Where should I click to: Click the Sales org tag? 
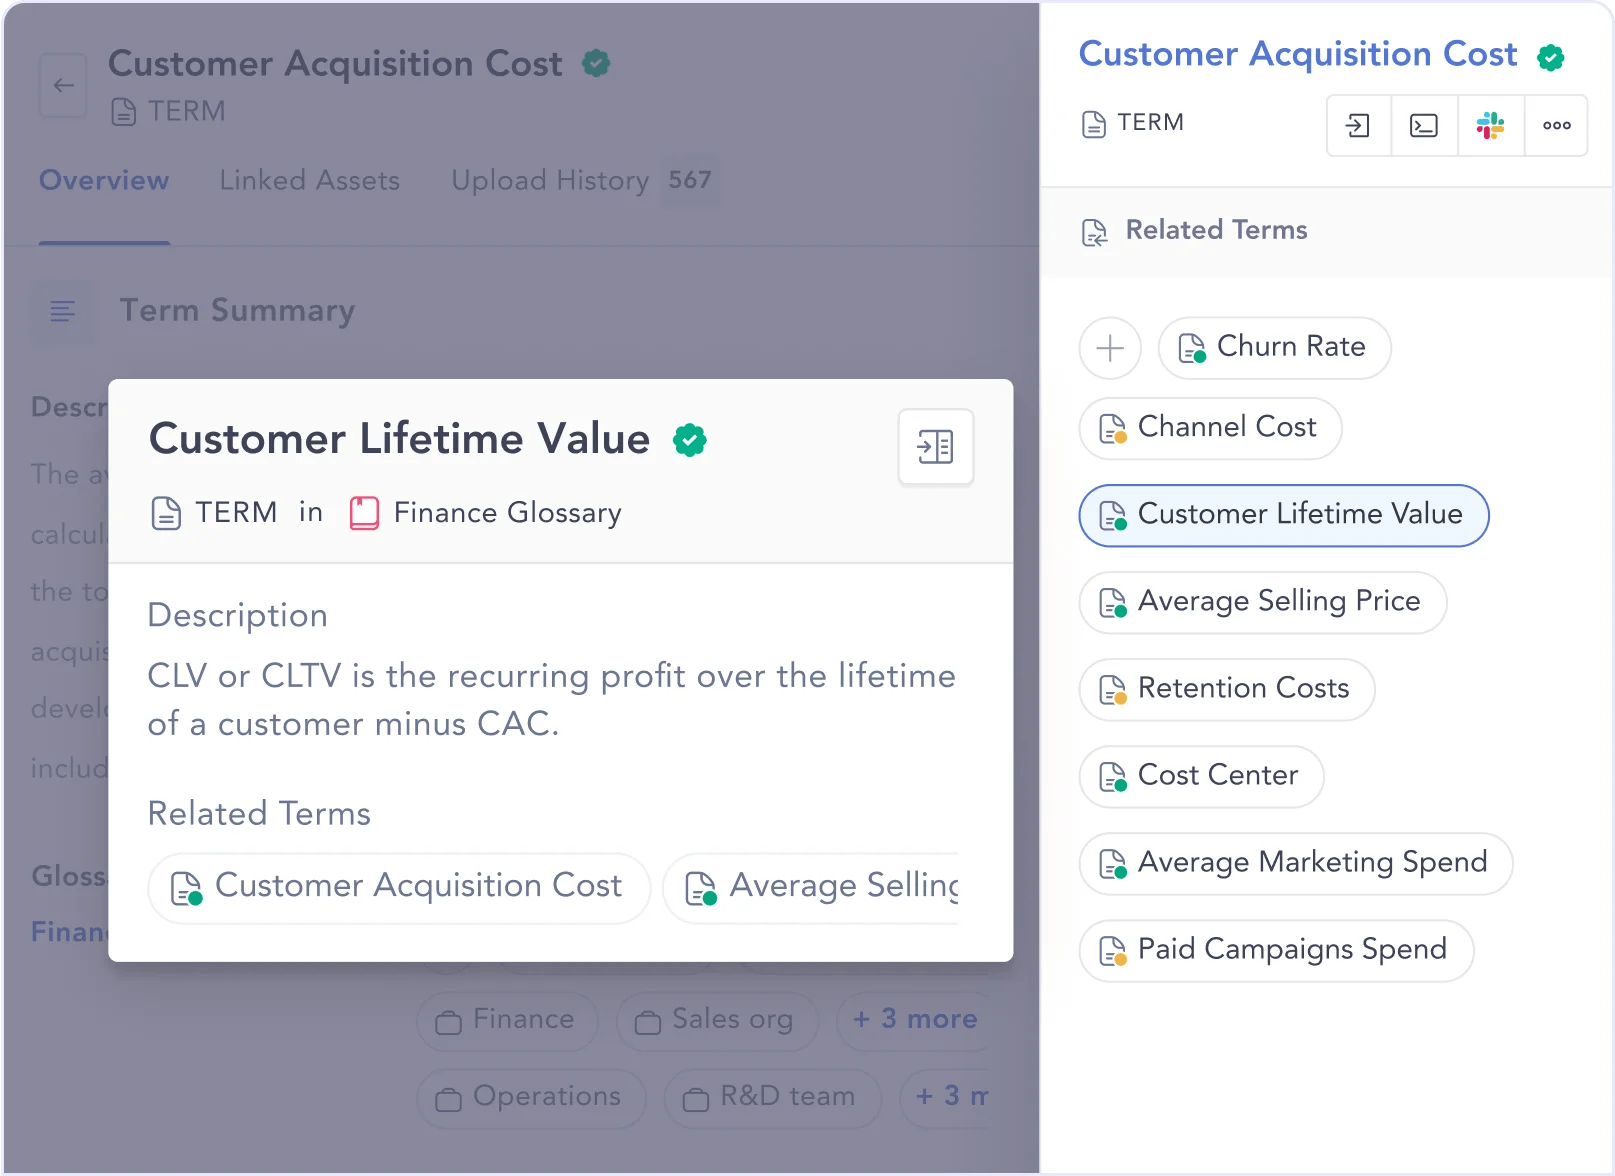pos(717,1020)
